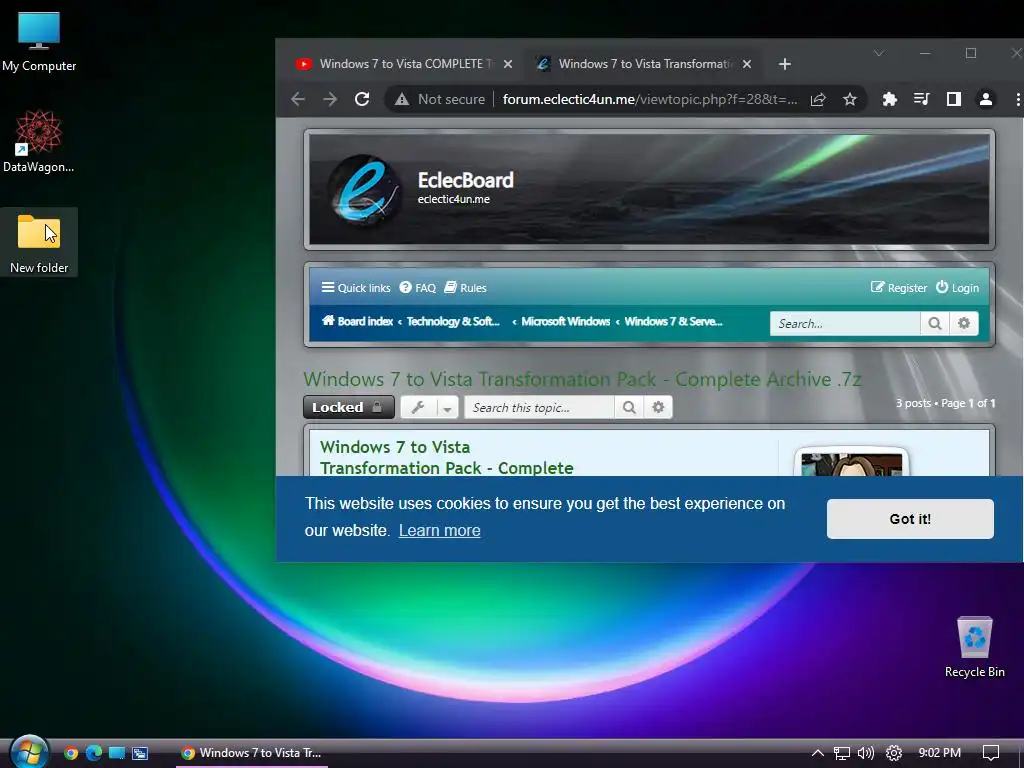The image size is (1024, 768).
Task: Go to Board index breadcrumb
Action: tap(357, 321)
